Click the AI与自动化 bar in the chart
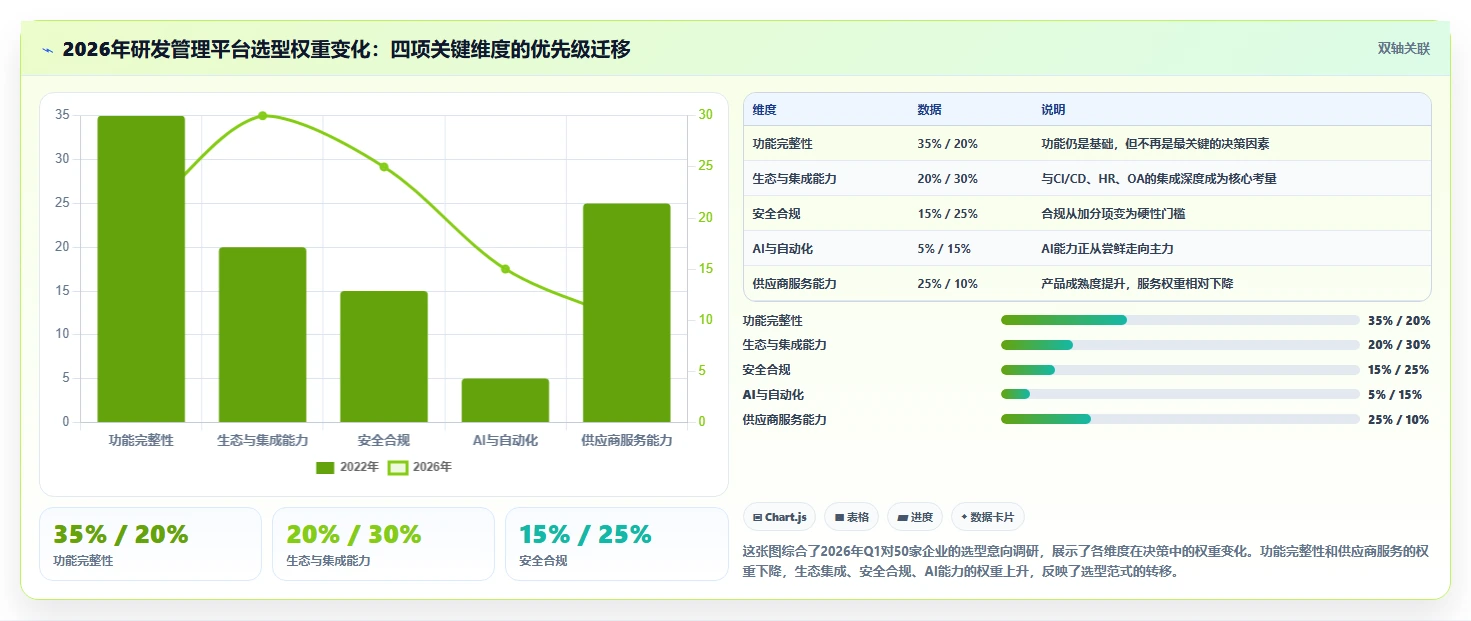 pyautogui.click(x=505, y=400)
